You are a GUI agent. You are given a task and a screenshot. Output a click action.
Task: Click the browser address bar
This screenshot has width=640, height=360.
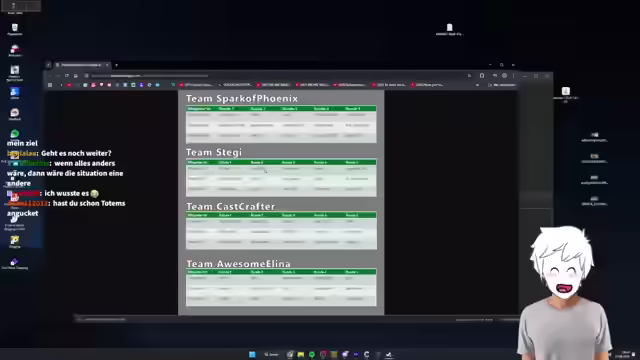149,76
